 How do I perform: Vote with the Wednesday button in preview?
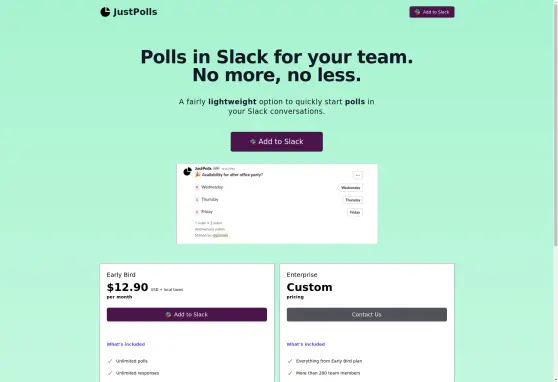click(351, 188)
